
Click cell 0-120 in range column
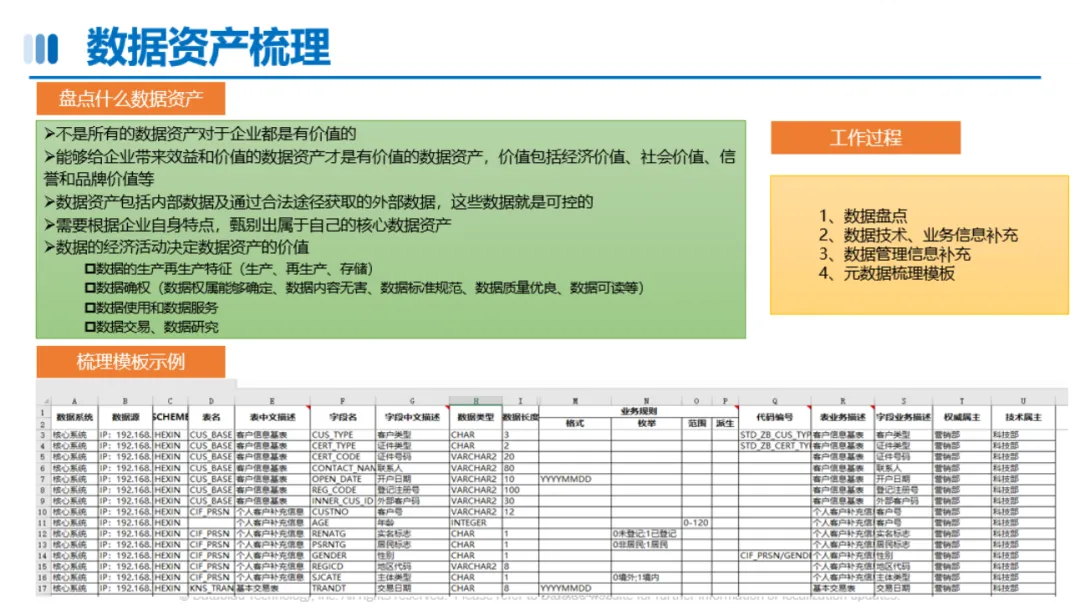696,523
